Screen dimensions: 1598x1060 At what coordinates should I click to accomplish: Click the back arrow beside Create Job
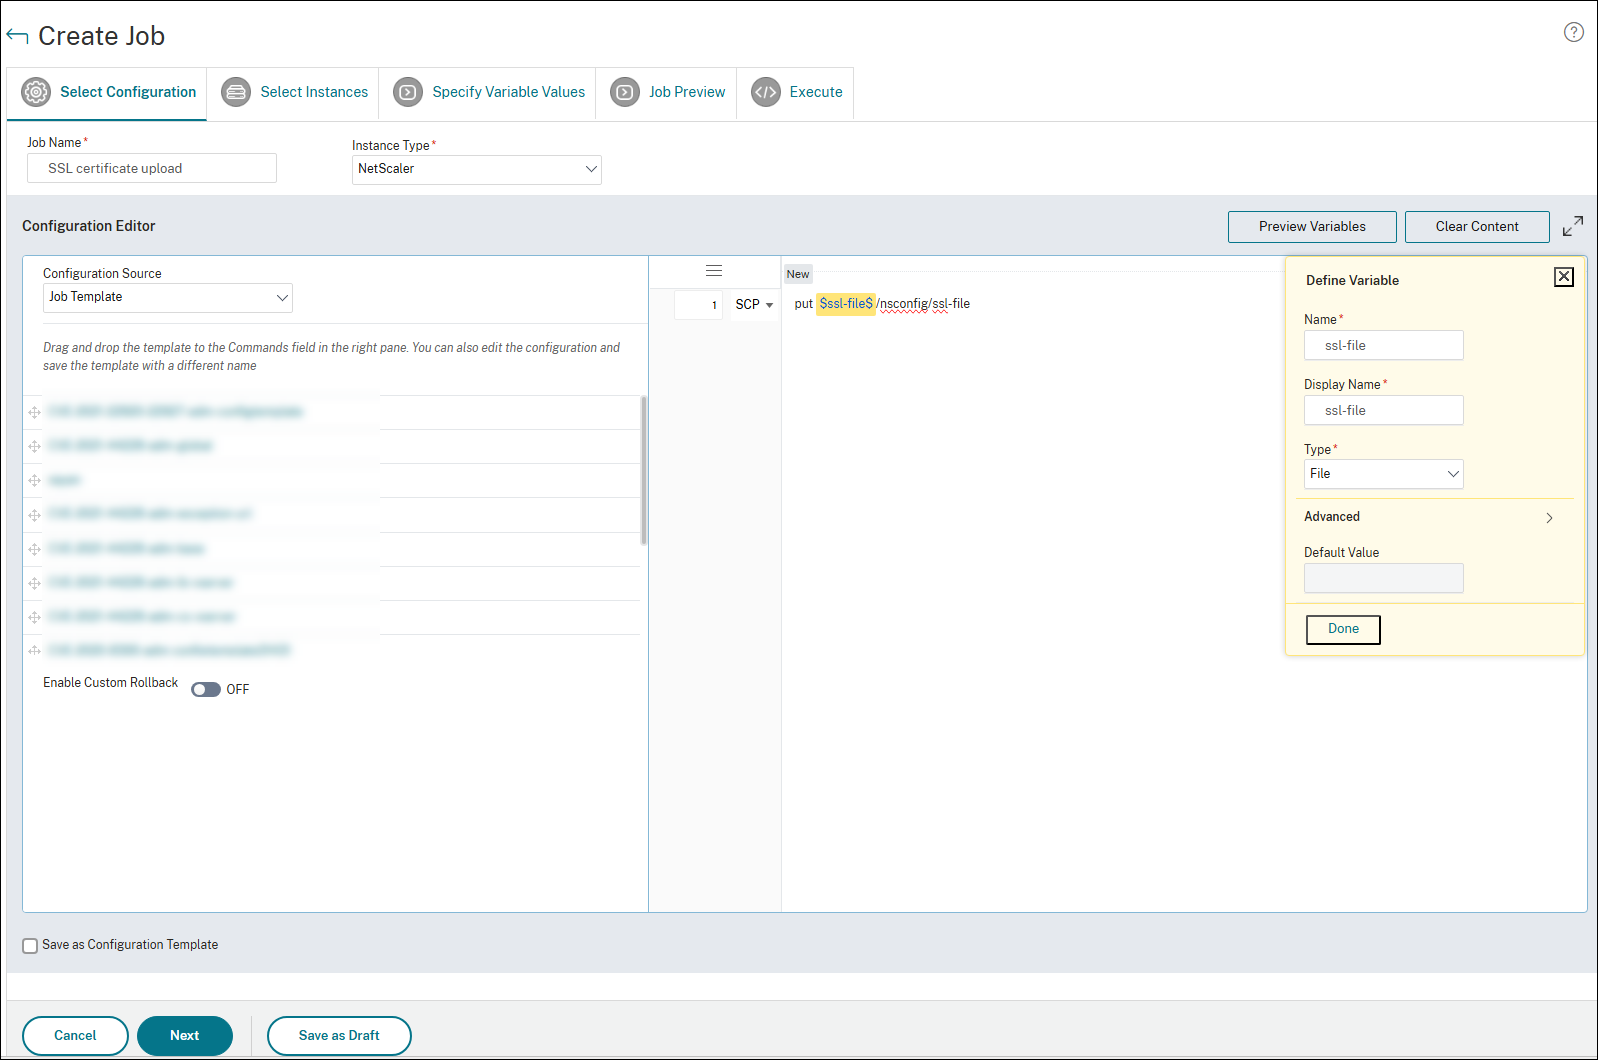(17, 36)
